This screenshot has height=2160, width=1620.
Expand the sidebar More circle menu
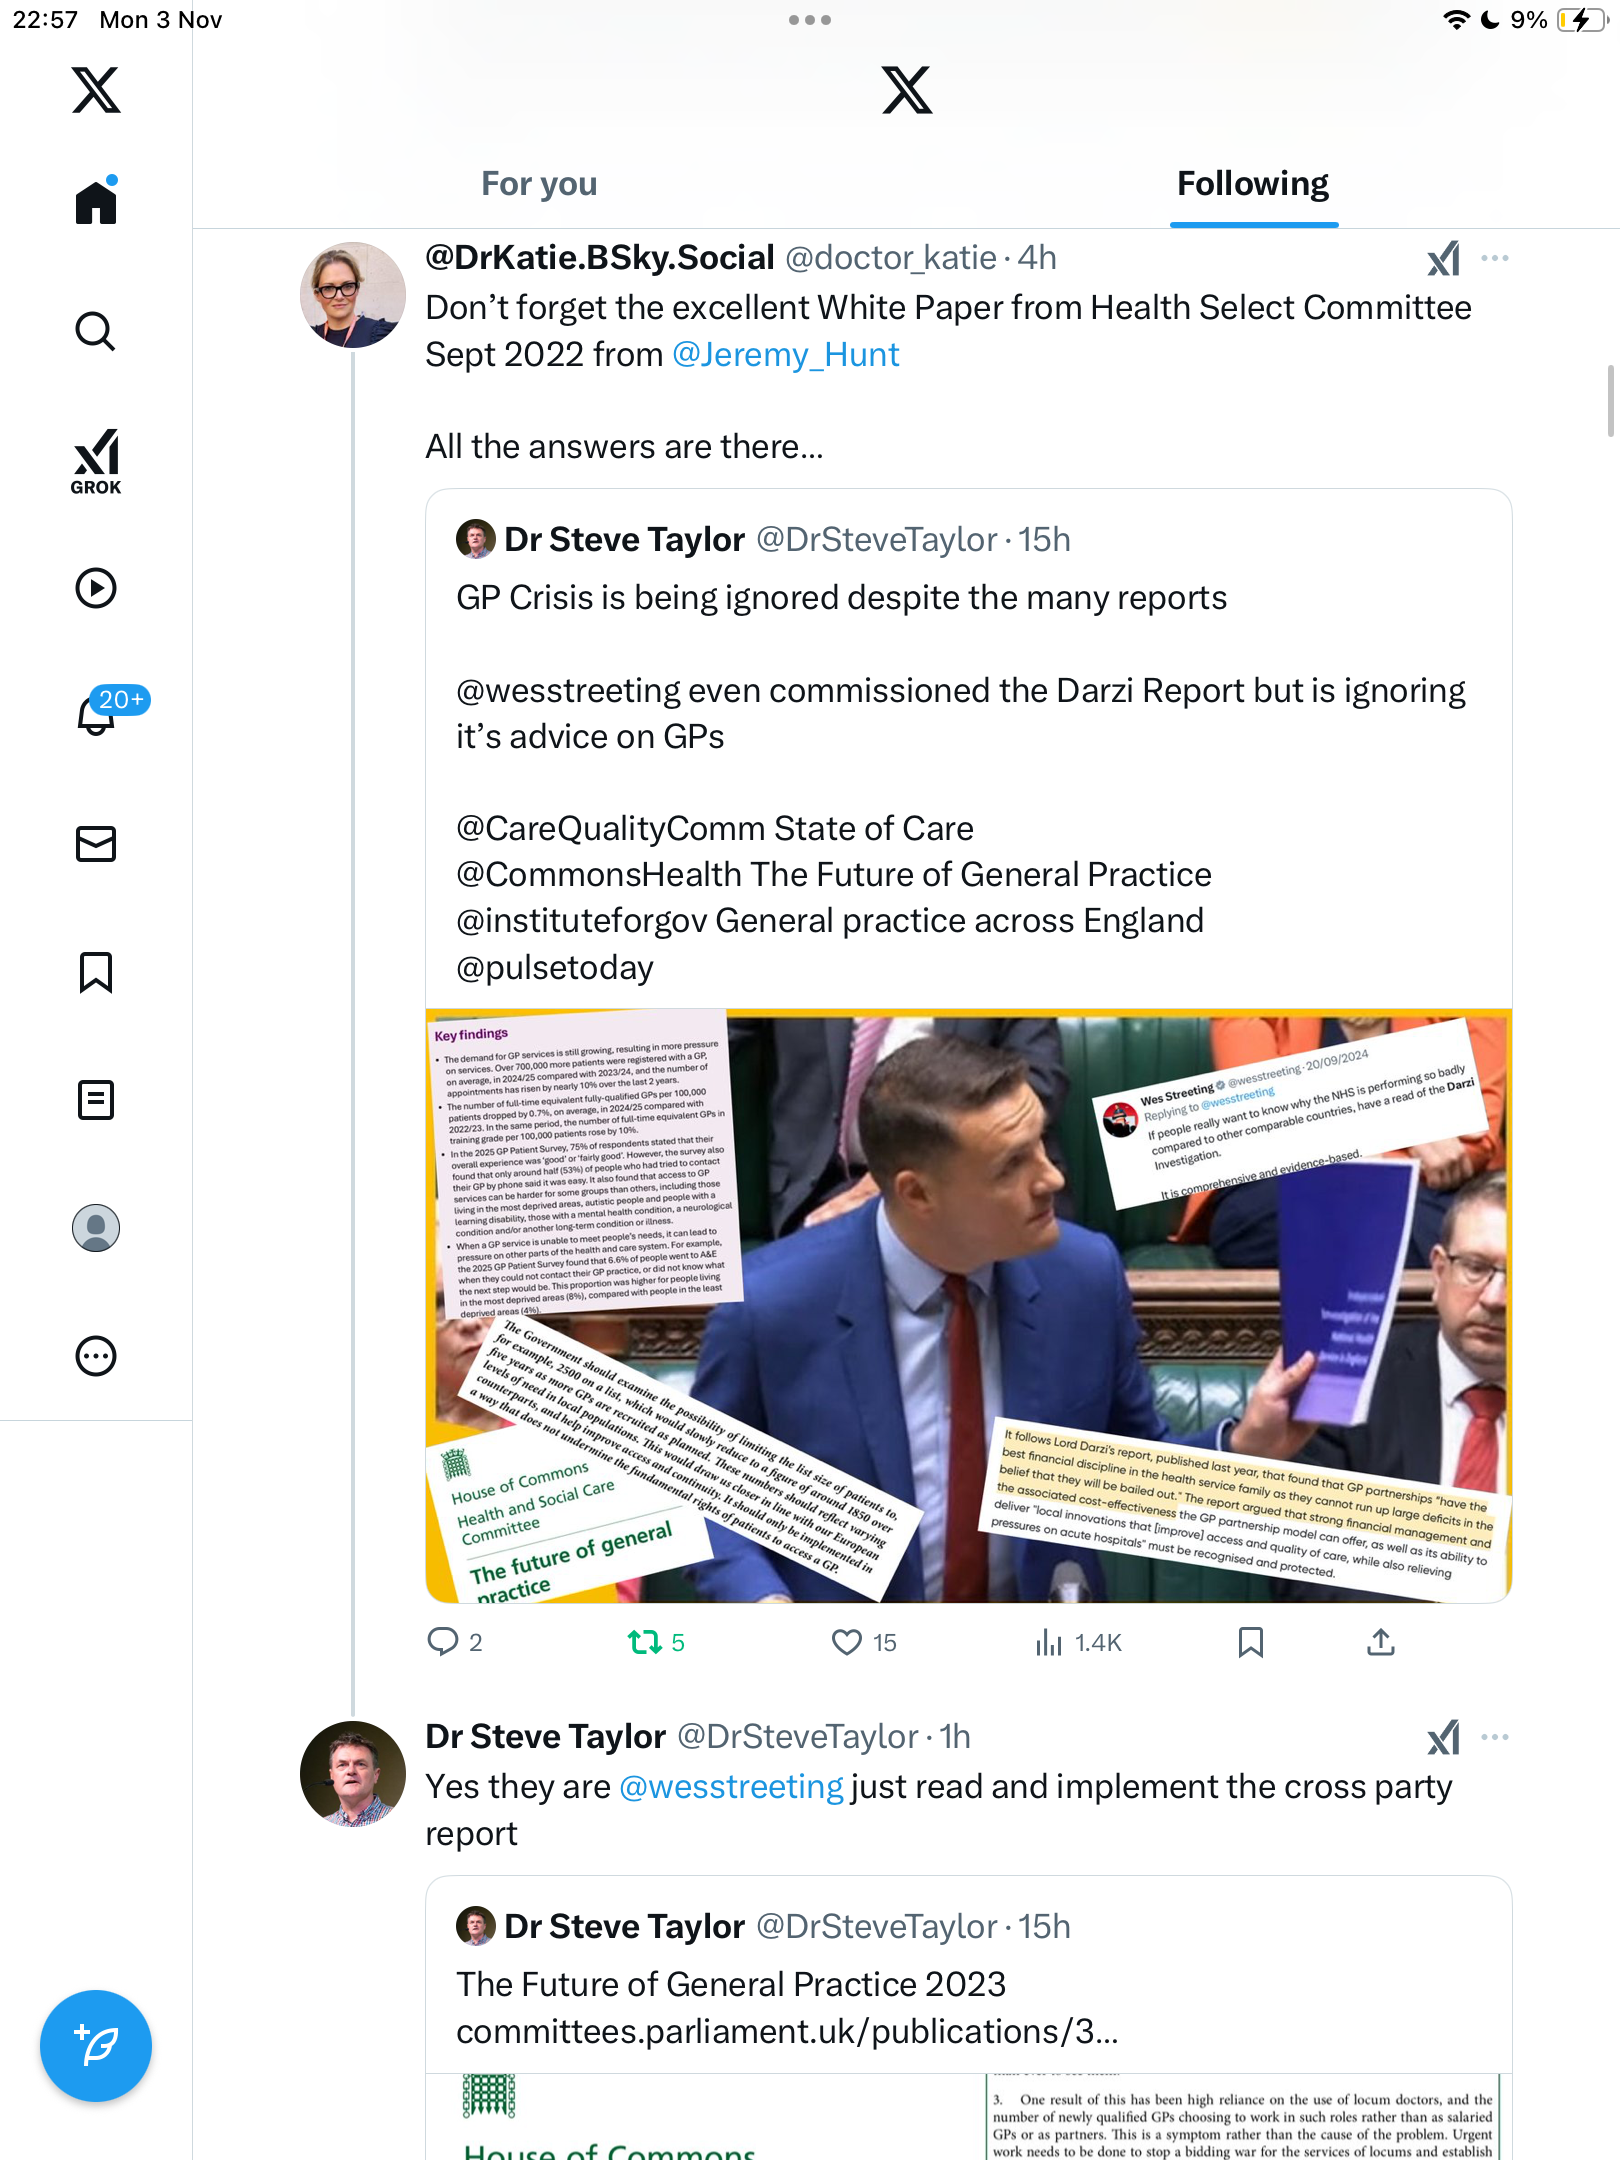(x=95, y=1356)
